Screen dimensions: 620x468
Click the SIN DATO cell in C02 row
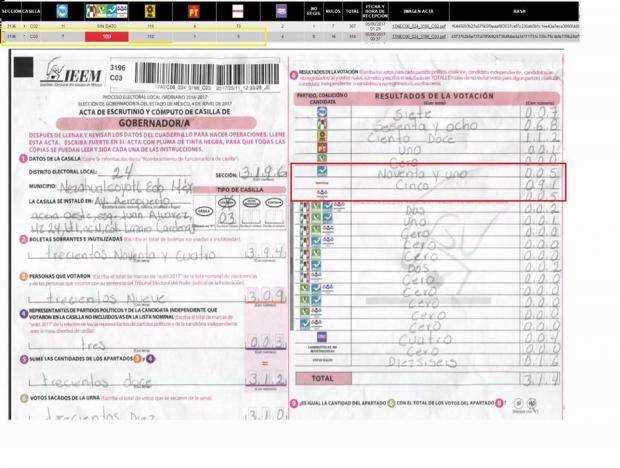pyautogui.click(x=107, y=26)
